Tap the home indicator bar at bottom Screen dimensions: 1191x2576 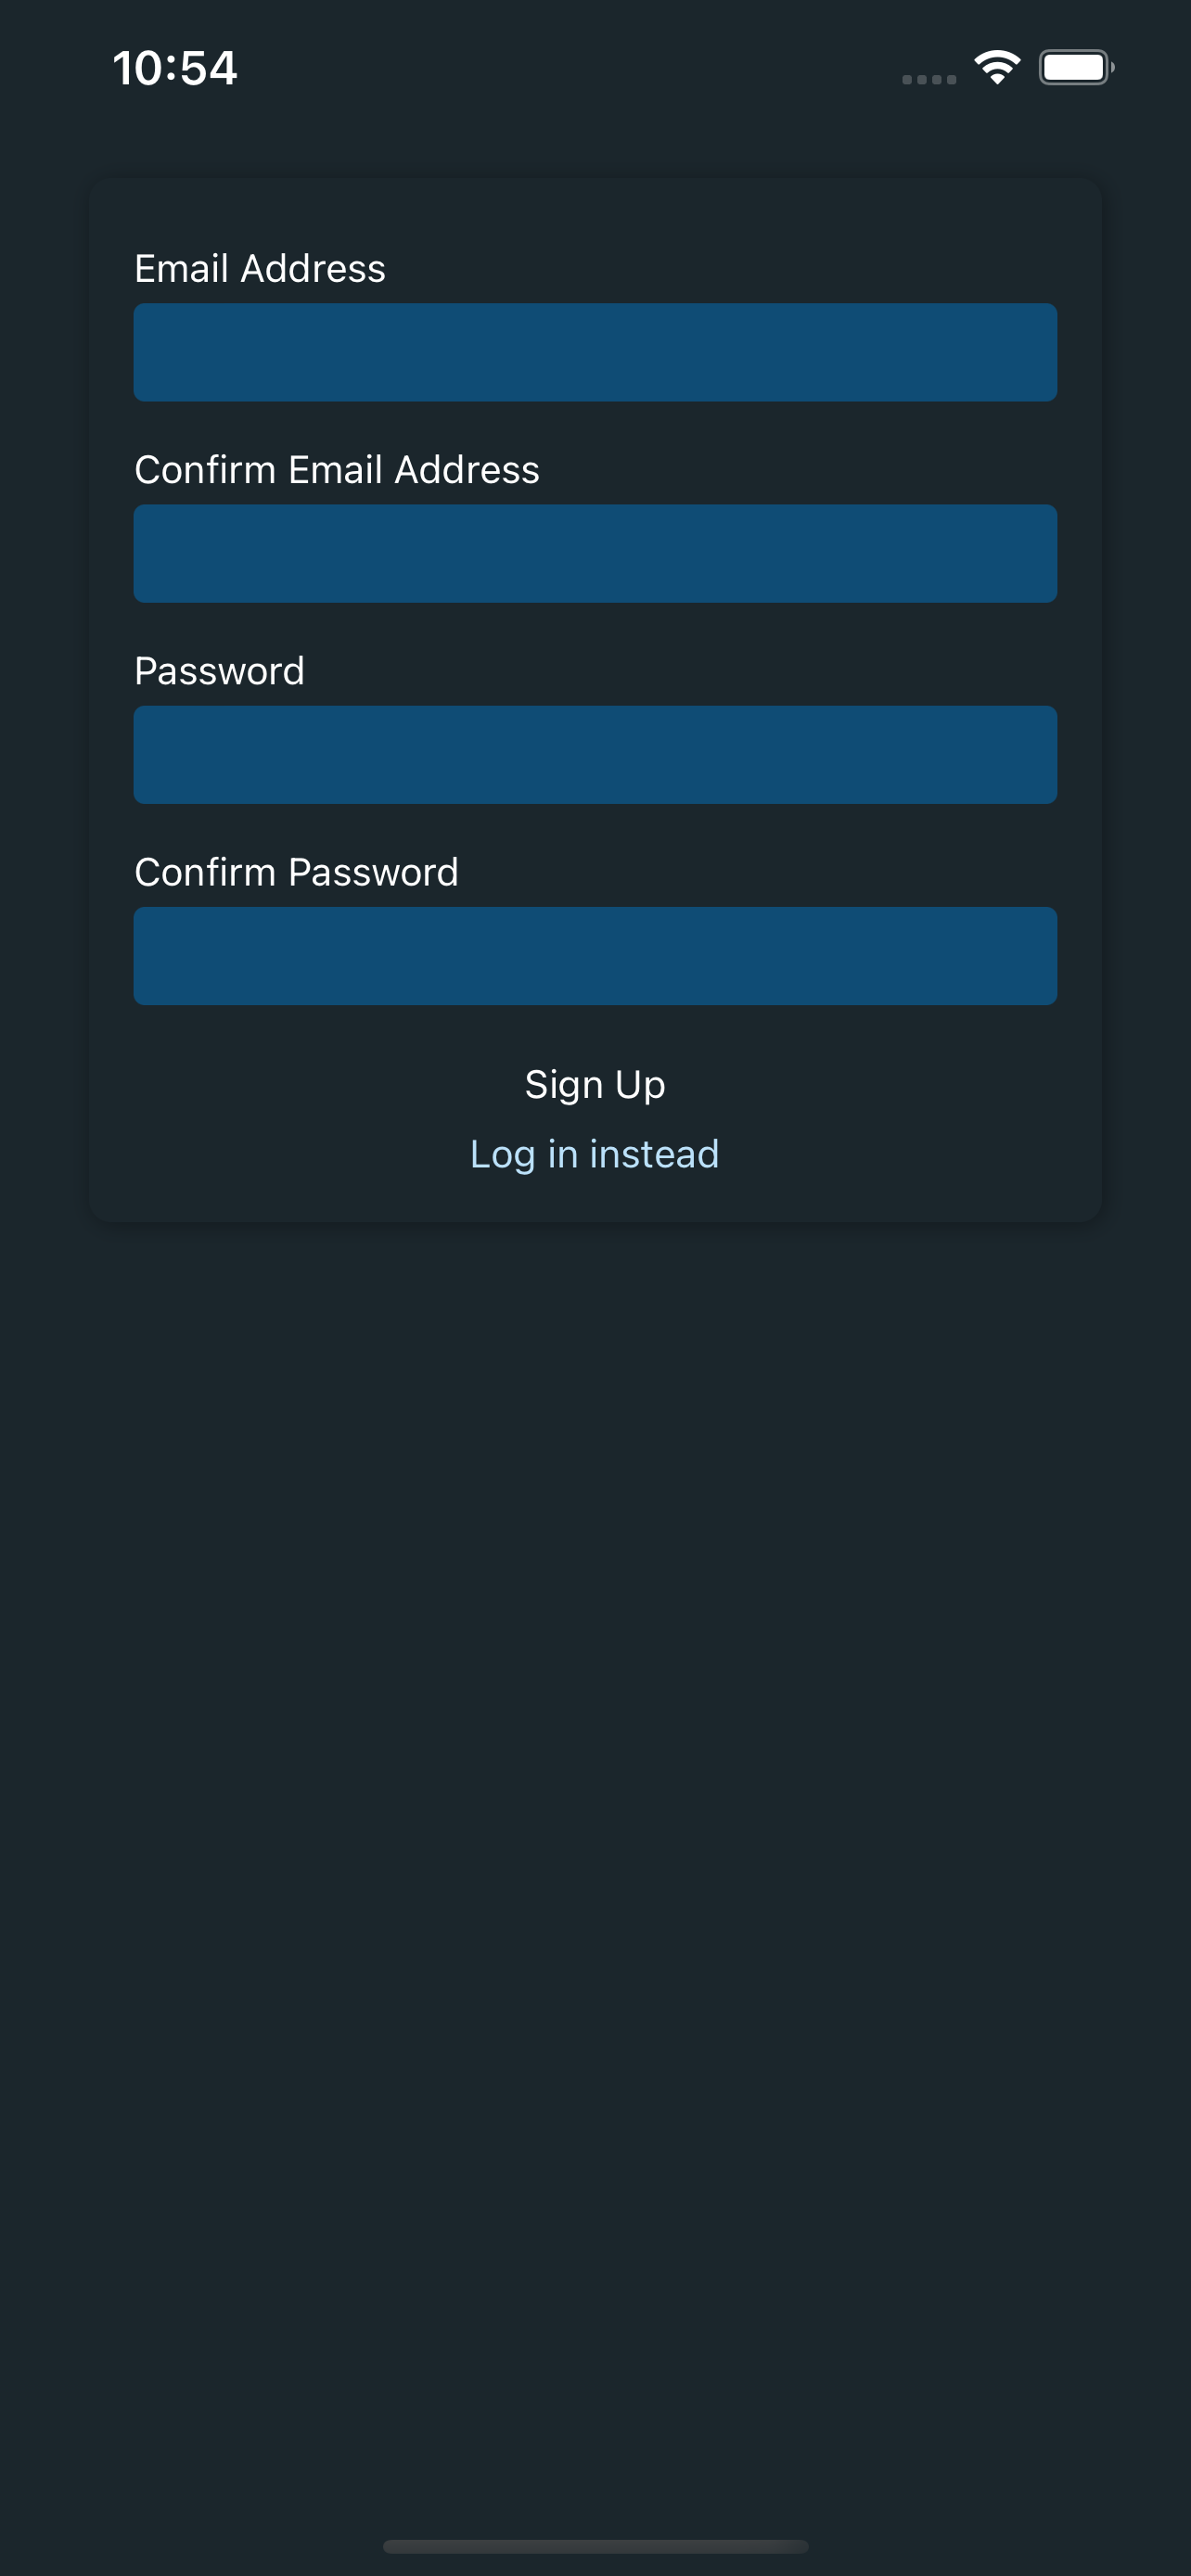click(x=595, y=2544)
